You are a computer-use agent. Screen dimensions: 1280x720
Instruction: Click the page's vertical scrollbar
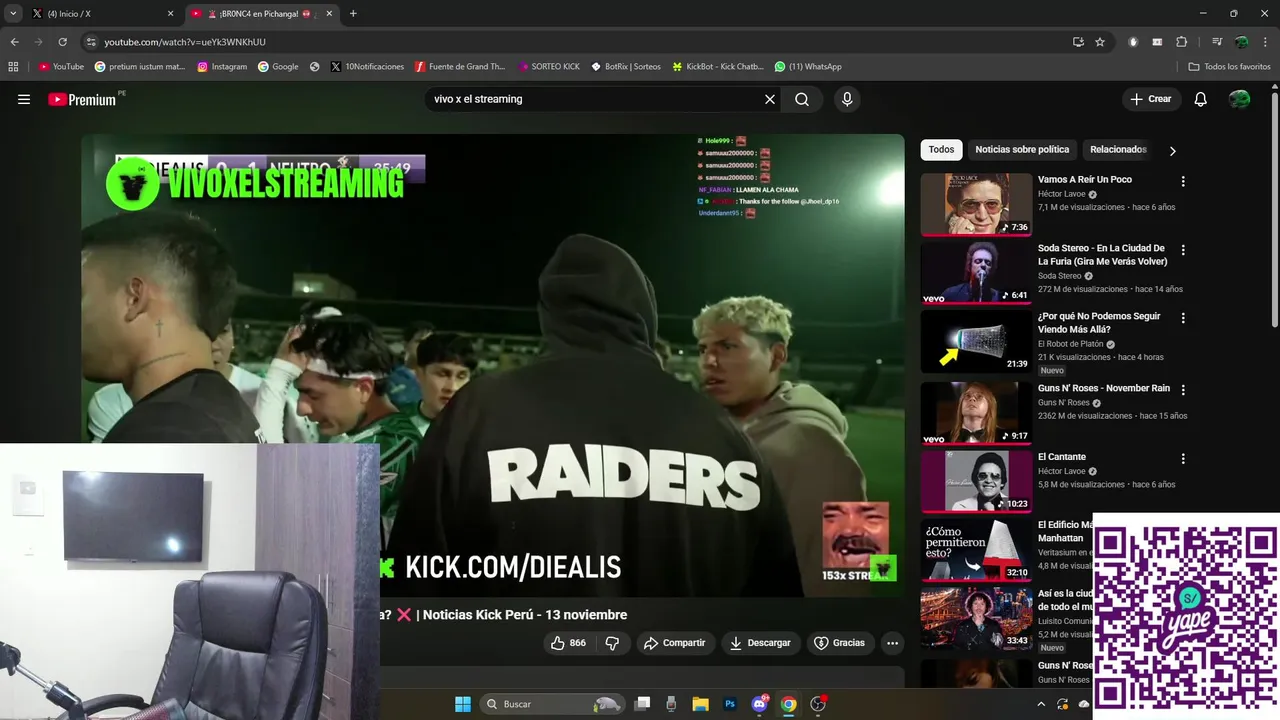coord(1274,208)
